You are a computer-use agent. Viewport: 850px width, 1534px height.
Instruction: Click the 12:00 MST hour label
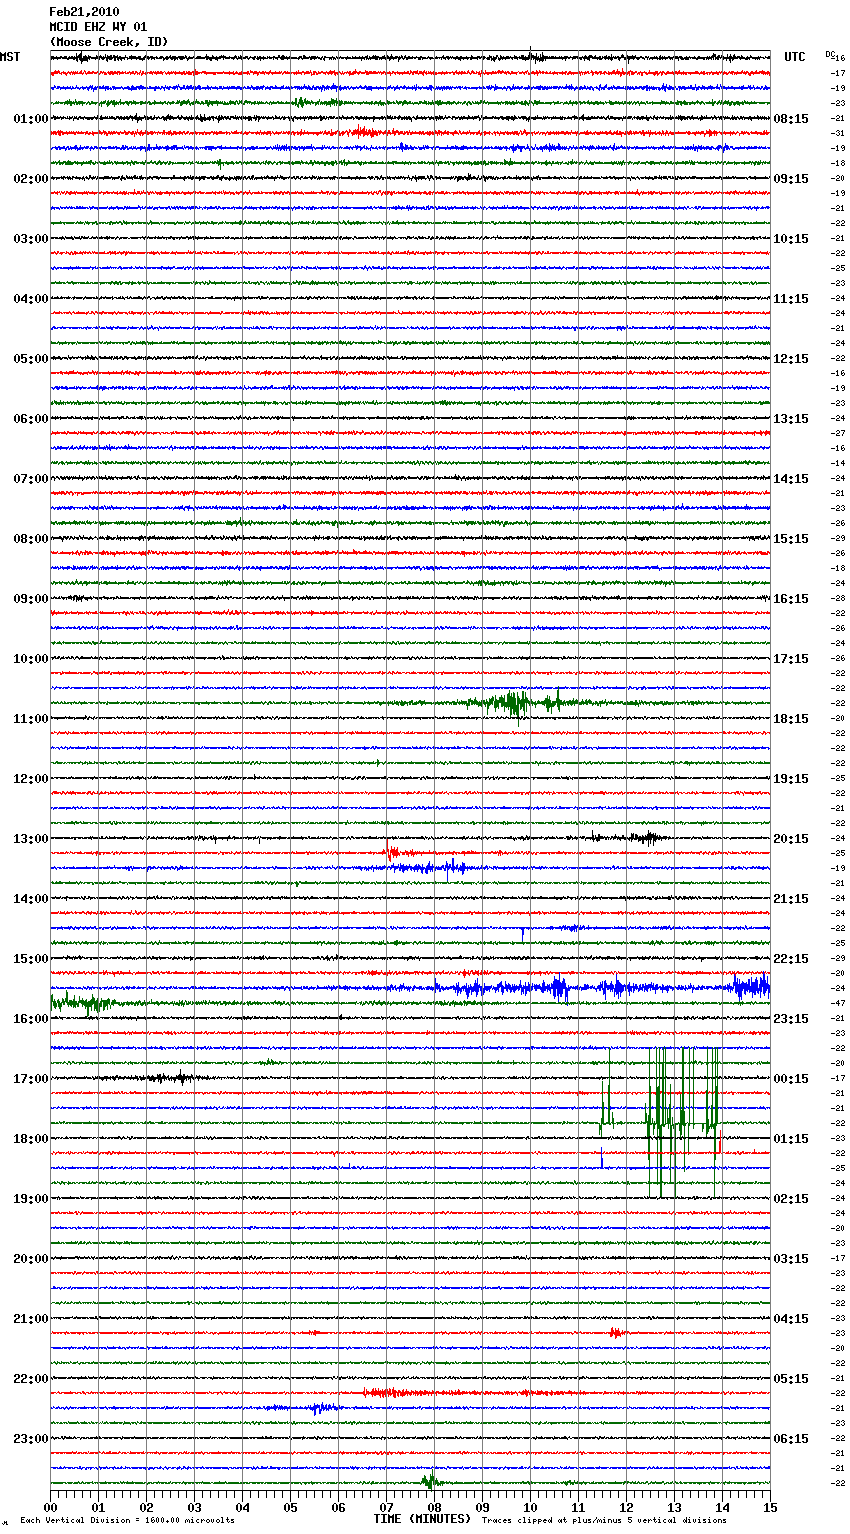click(31, 779)
